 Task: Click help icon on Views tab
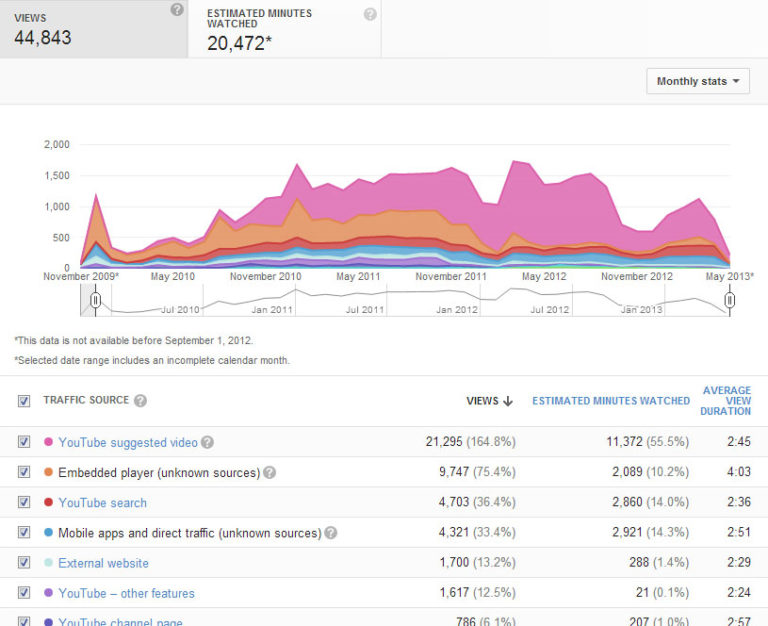coord(177,10)
